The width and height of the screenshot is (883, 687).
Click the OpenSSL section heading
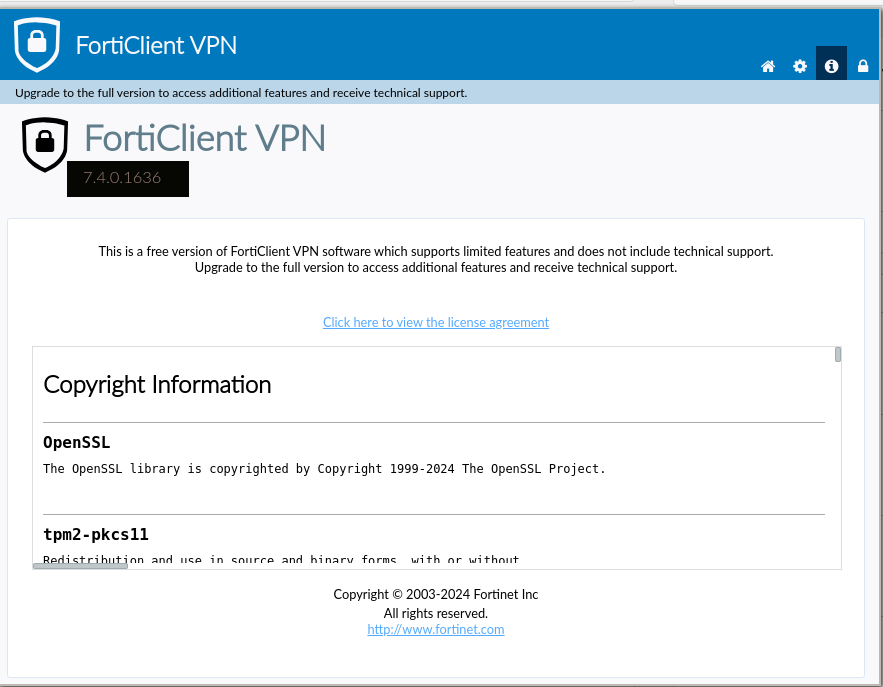point(77,442)
